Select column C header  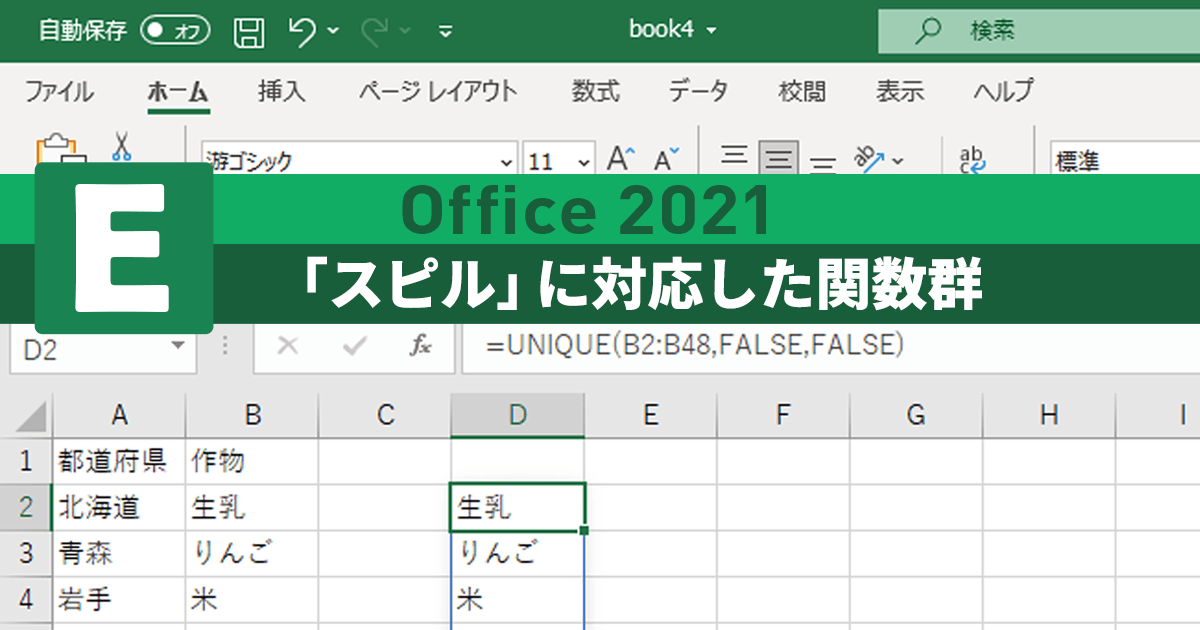click(x=385, y=415)
